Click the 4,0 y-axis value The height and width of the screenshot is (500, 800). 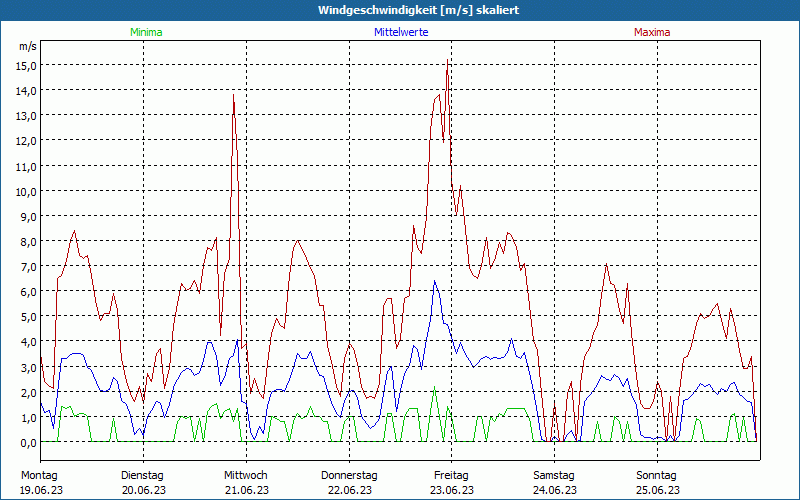tap(28, 342)
